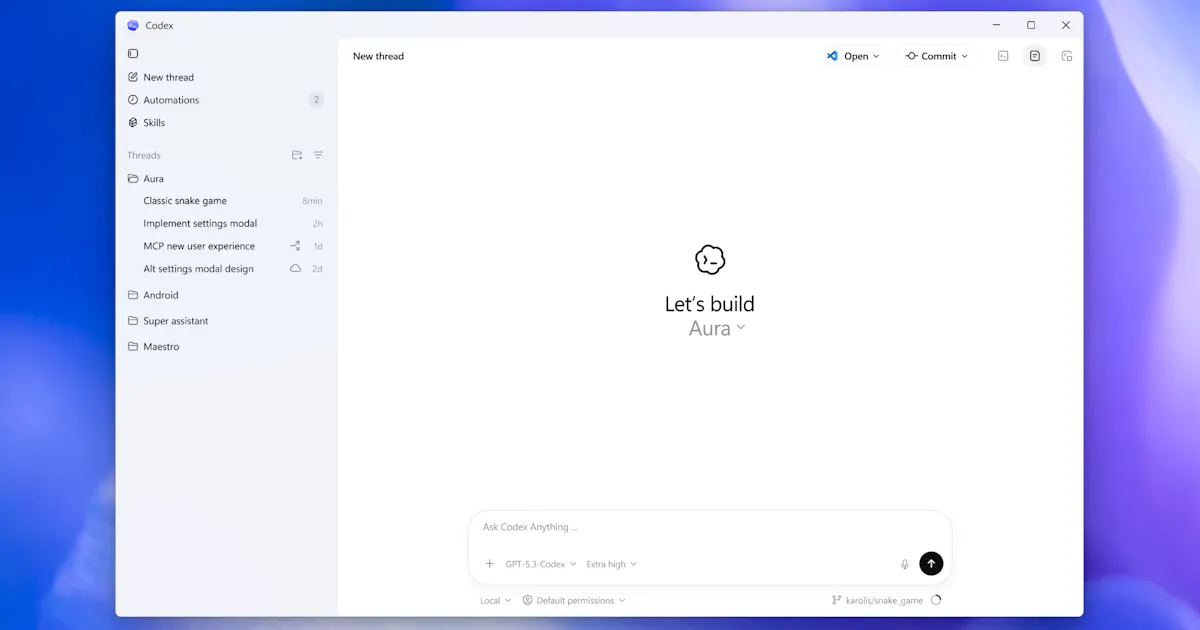The height and width of the screenshot is (630, 1200).
Task: Send message with arrow button
Action: click(x=931, y=564)
